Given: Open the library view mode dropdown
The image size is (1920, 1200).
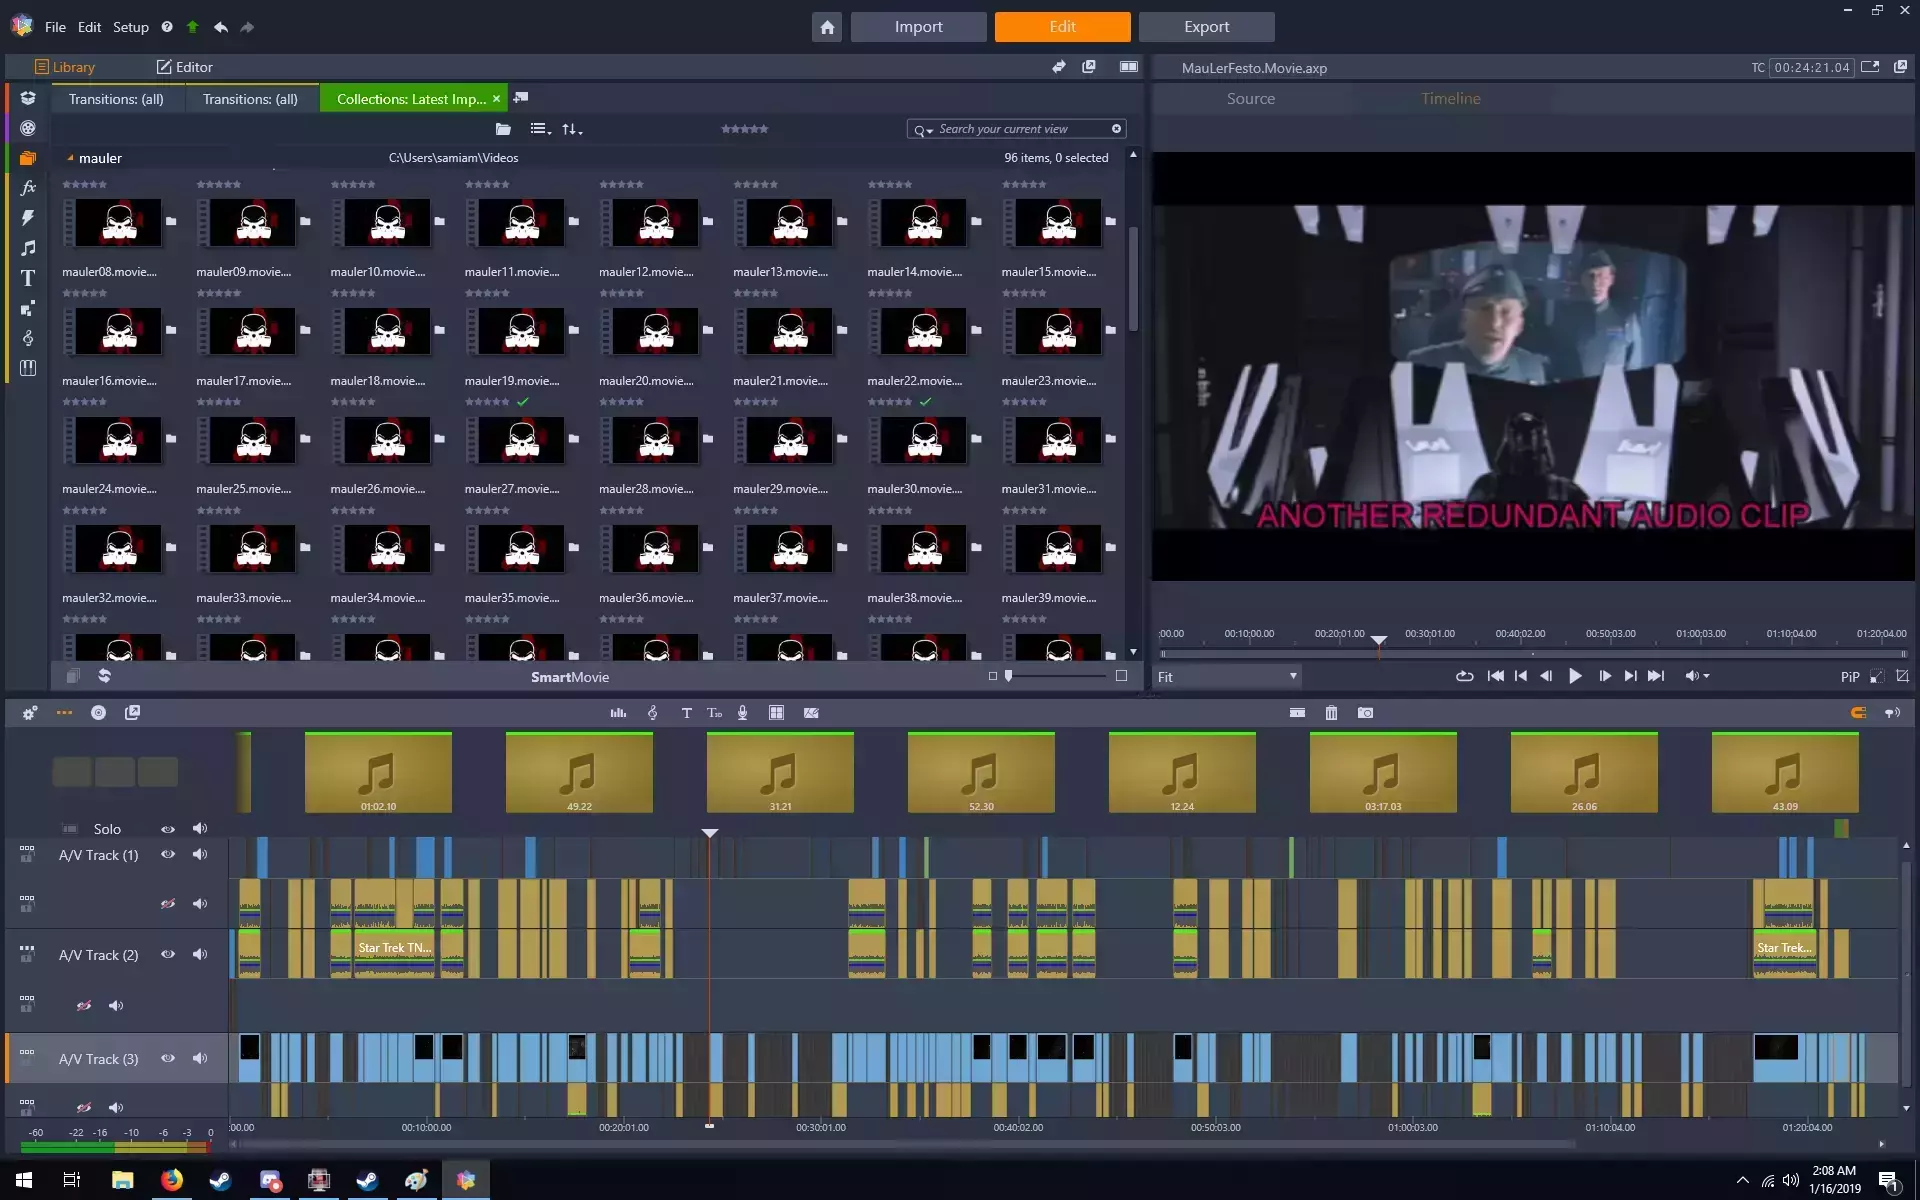Looking at the screenshot, I should coord(540,129).
